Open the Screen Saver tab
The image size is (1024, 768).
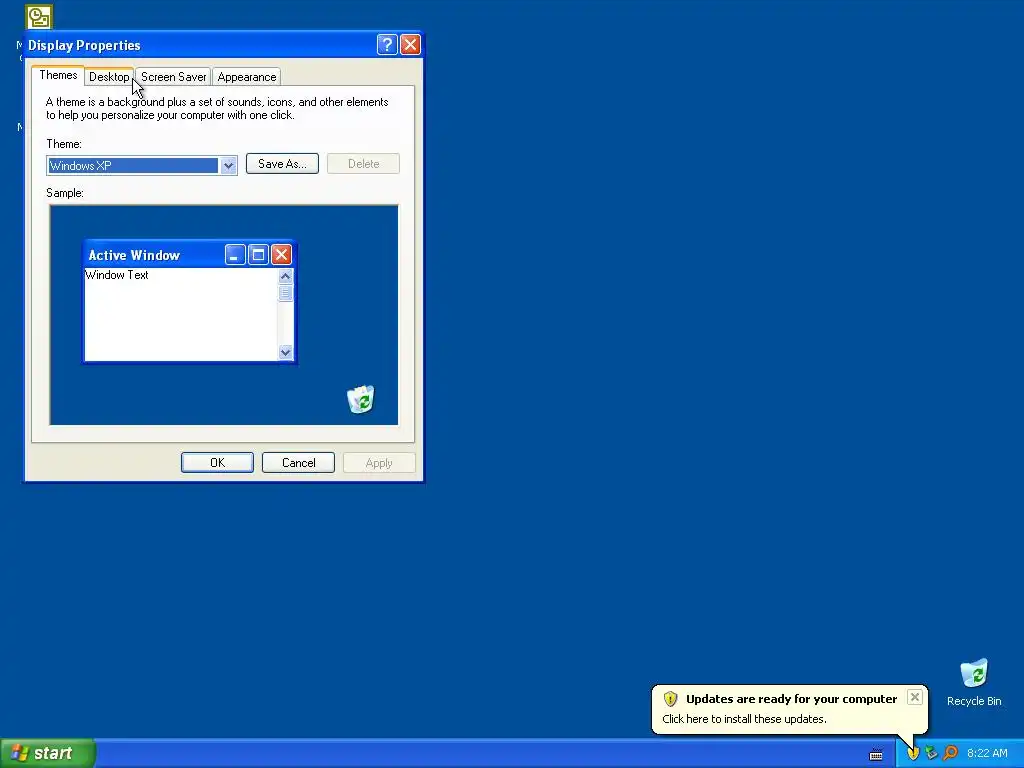[173, 77]
